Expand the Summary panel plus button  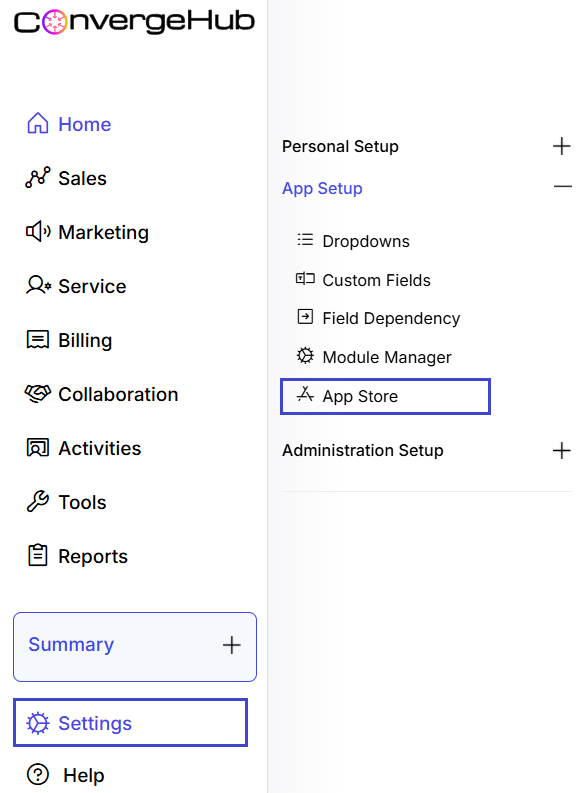click(x=232, y=645)
